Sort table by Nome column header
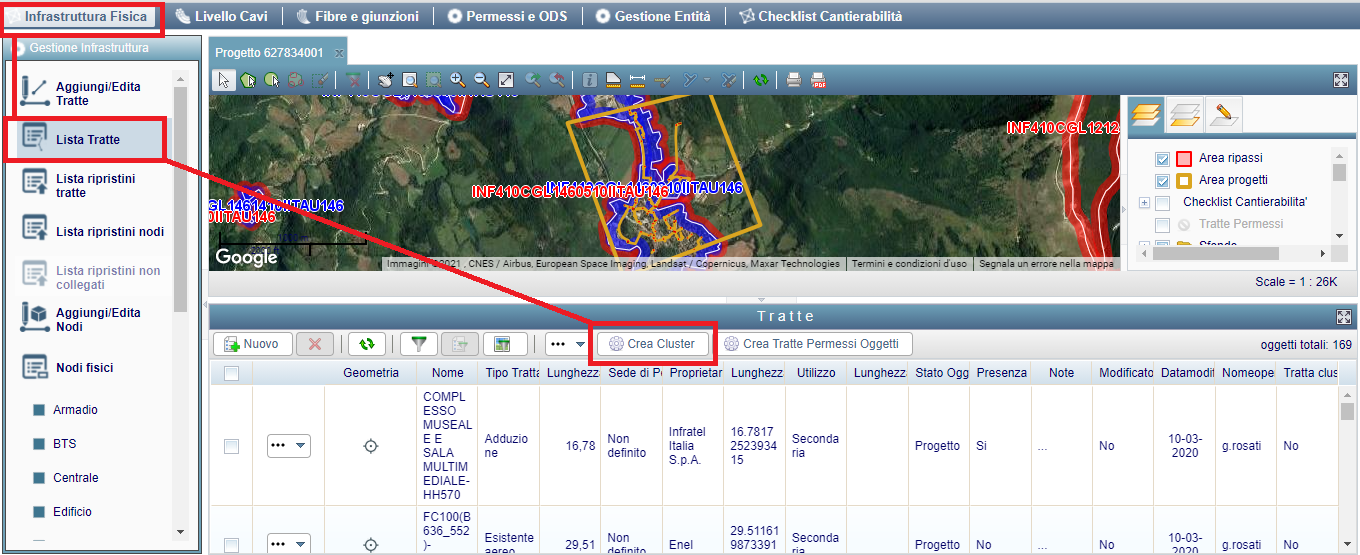 tap(447, 373)
